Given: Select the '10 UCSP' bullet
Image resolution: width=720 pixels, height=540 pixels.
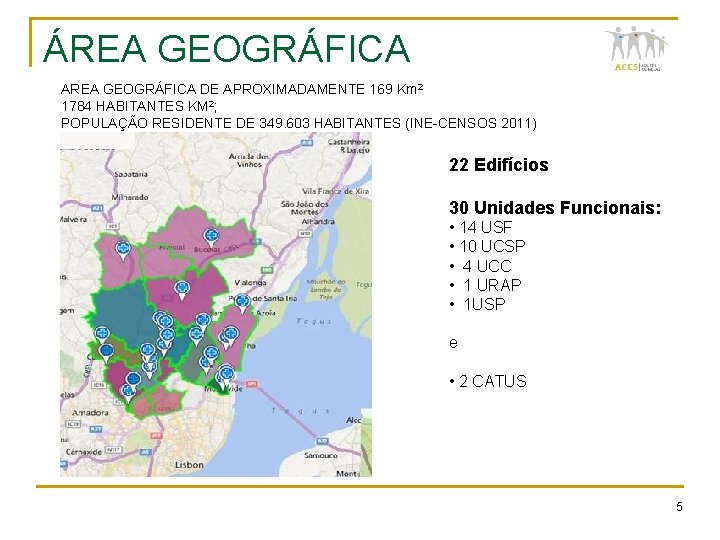Looking at the screenshot, I should [488, 247].
